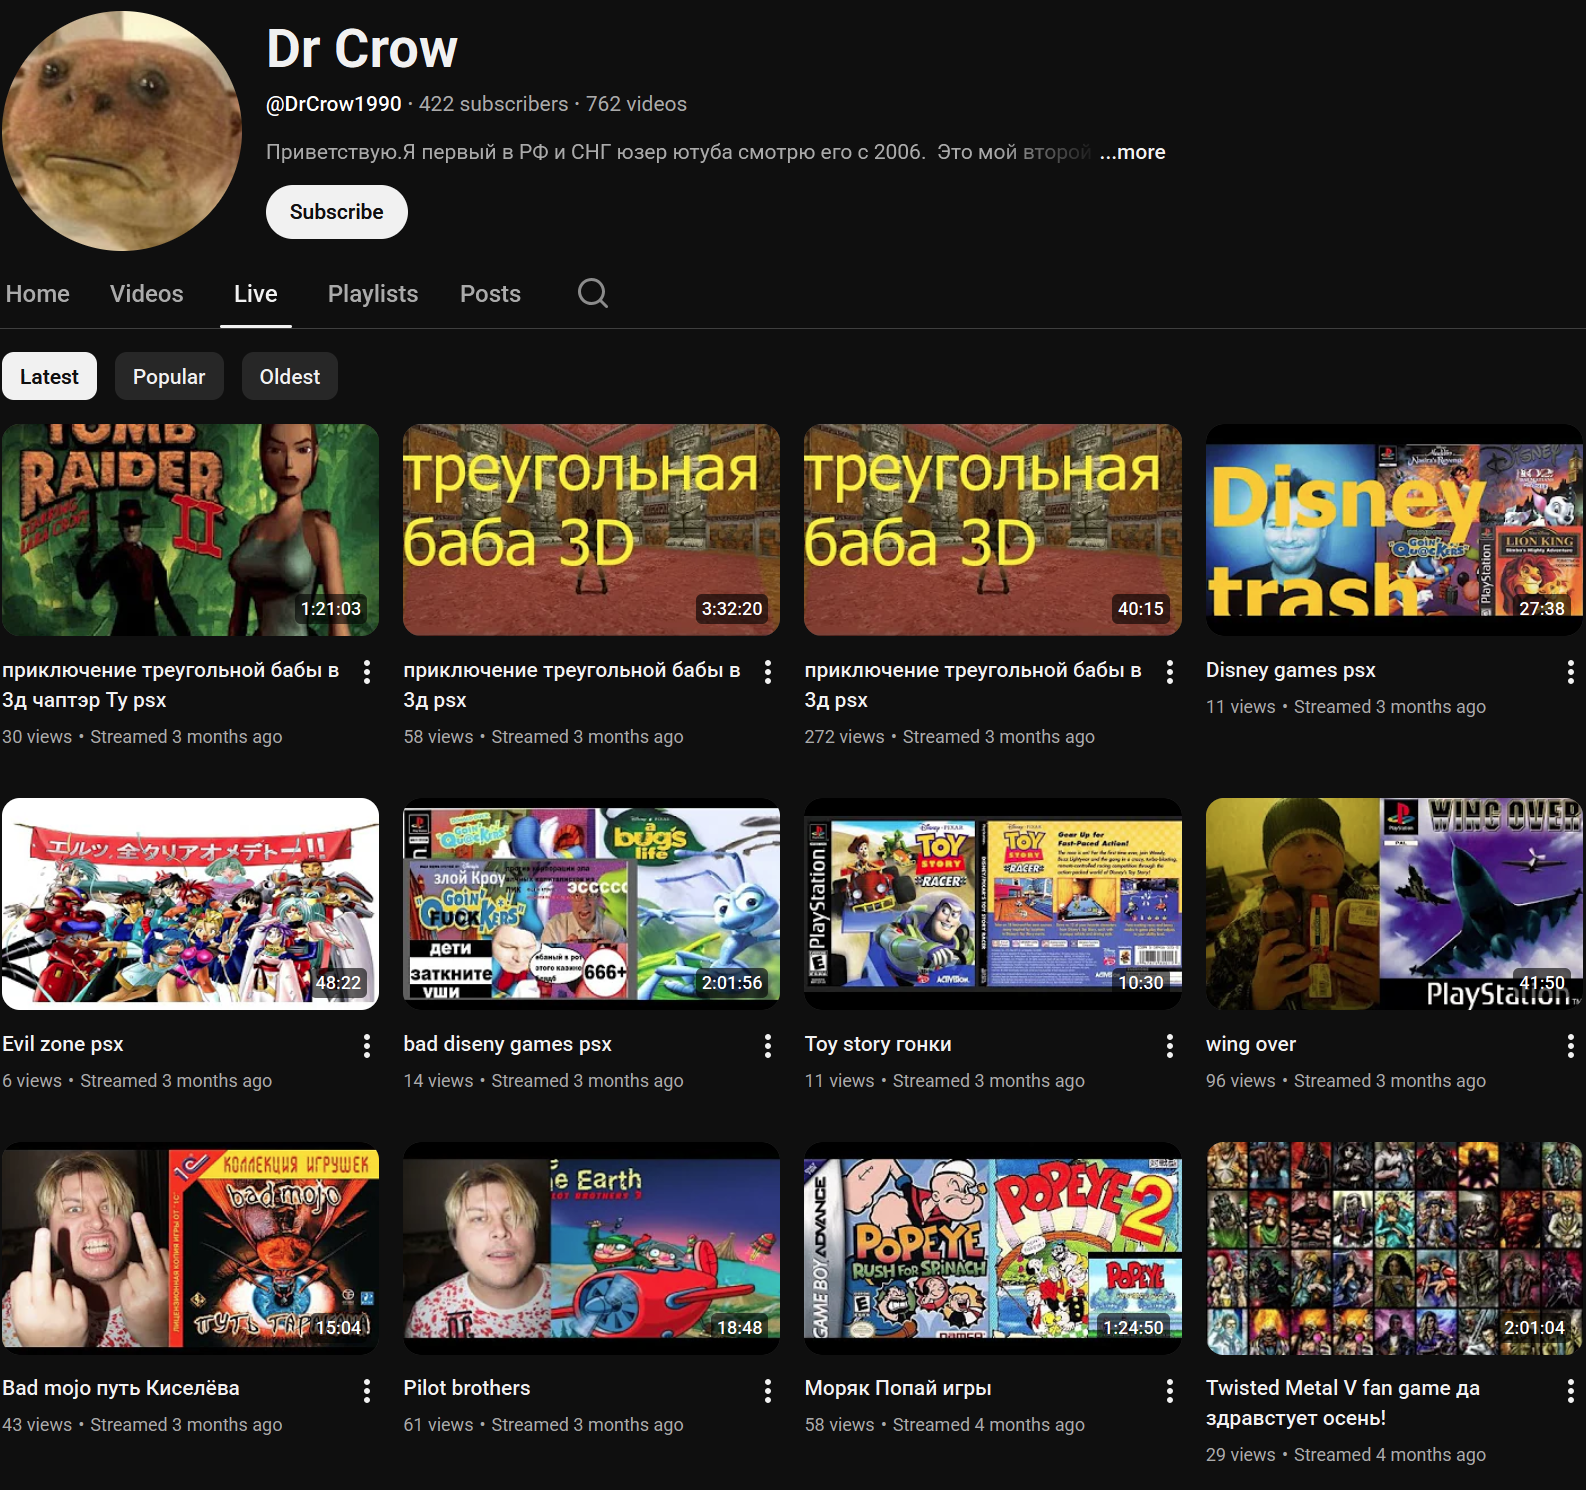Open the Evil zone anime thumbnail

point(190,904)
